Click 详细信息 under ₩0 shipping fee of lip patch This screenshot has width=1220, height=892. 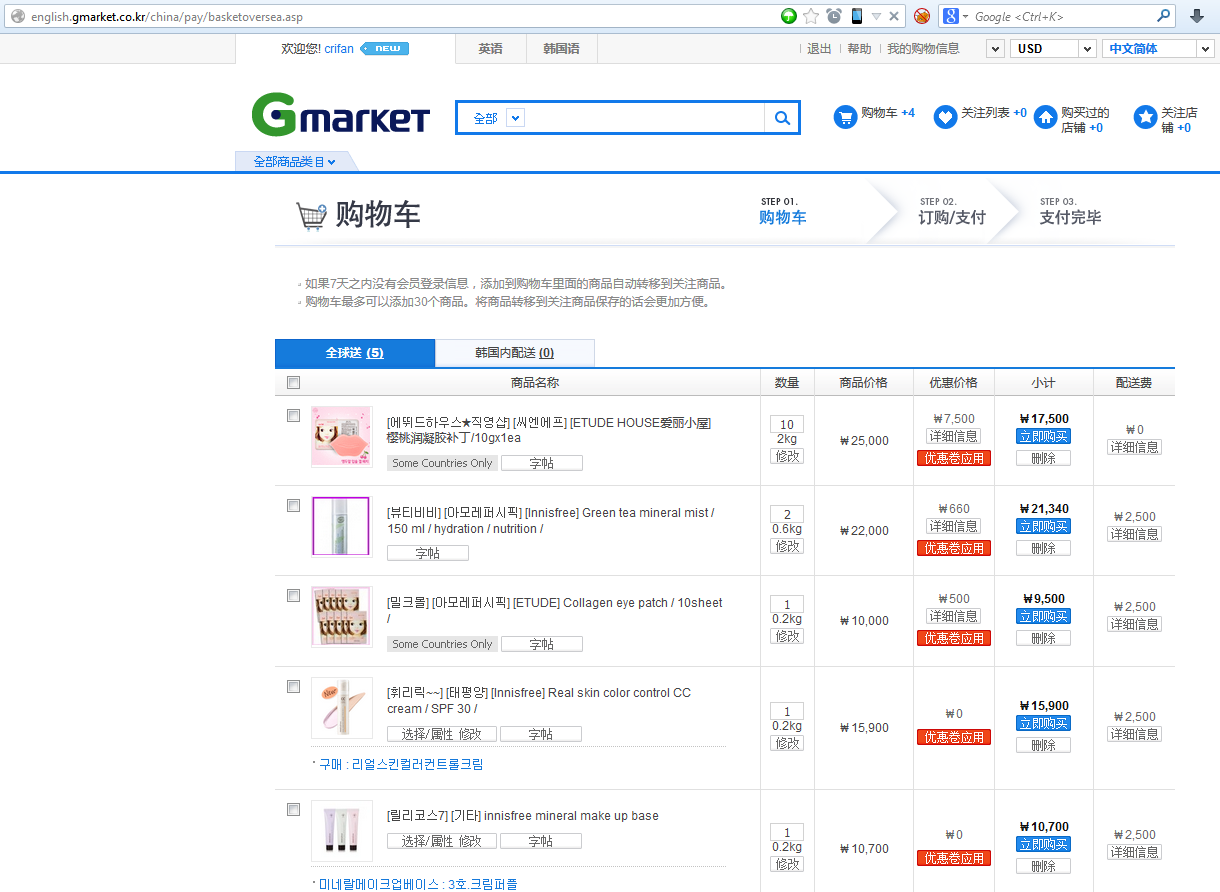[x=1134, y=447]
